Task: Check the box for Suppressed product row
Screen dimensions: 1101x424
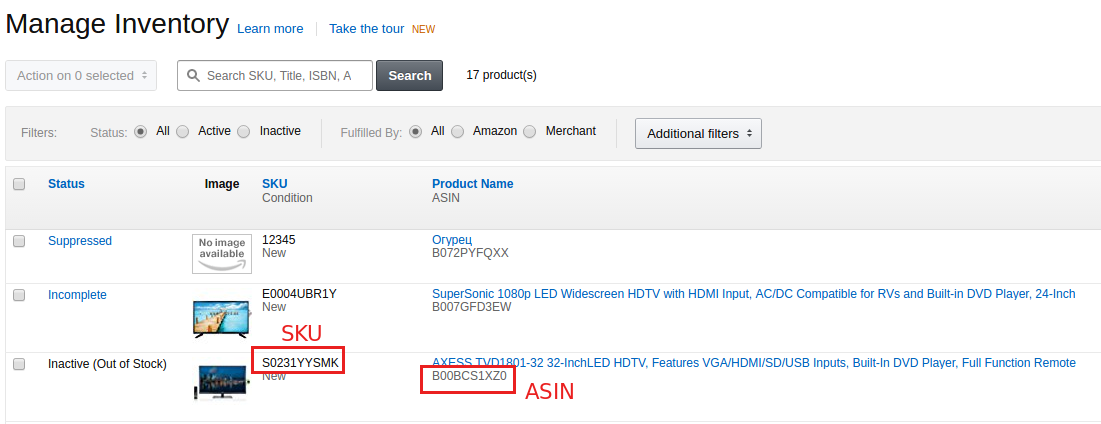Action: coord(19,241)
